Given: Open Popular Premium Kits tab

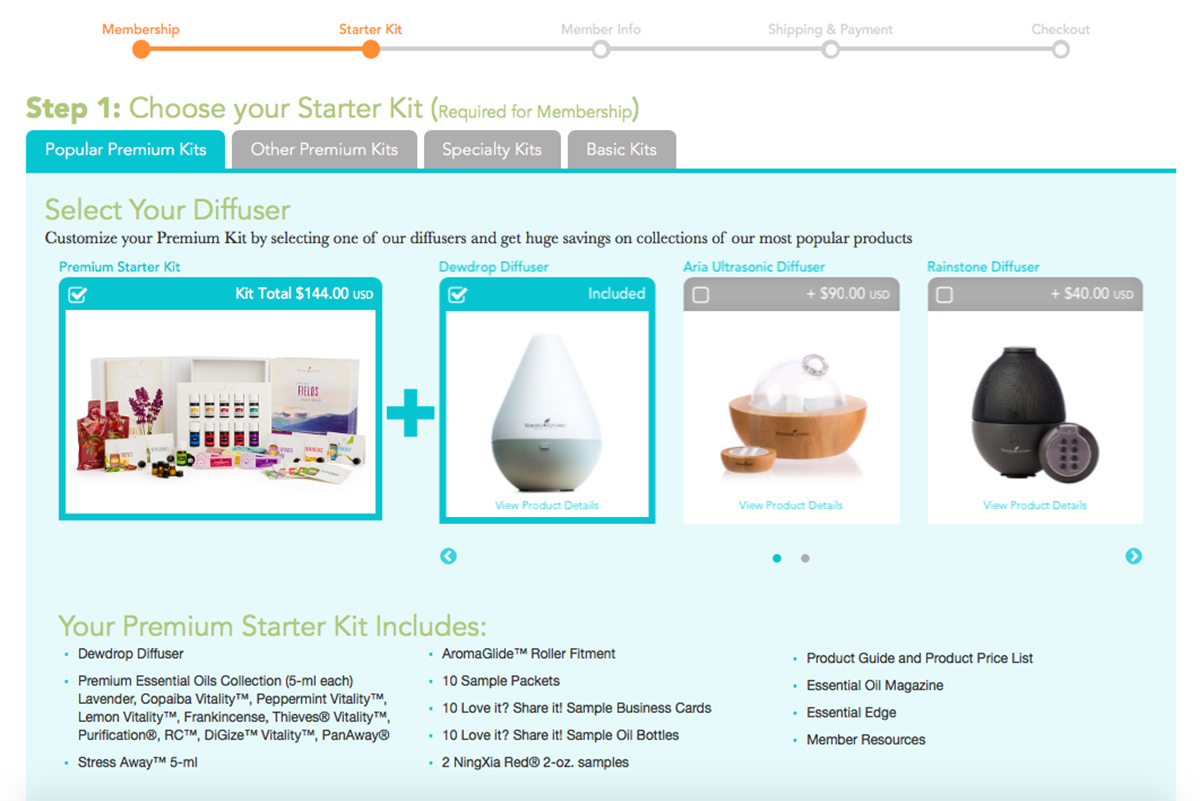Looking at the screenshot, I should pos(126,150).
